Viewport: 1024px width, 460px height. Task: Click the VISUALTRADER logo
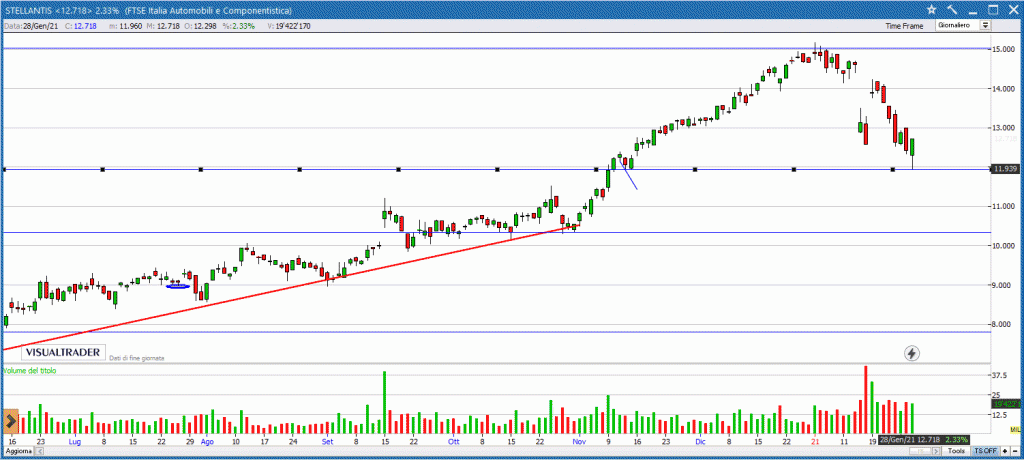[63, 352]
